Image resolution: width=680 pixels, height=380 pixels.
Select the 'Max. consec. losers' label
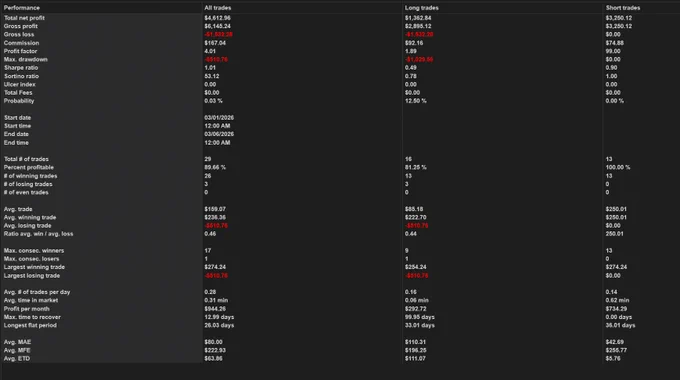31,259
